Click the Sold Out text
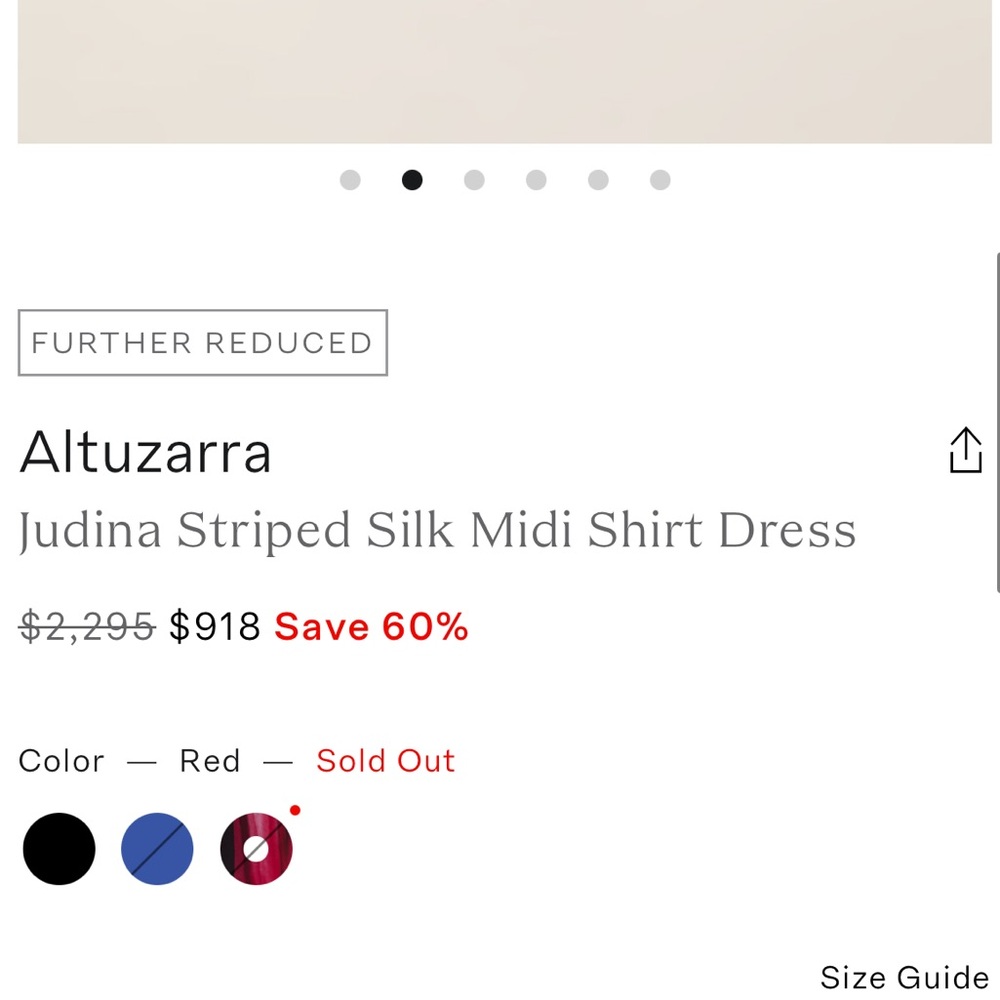Viewport: 1000px width, 1000px height. [x=385, y=761]
